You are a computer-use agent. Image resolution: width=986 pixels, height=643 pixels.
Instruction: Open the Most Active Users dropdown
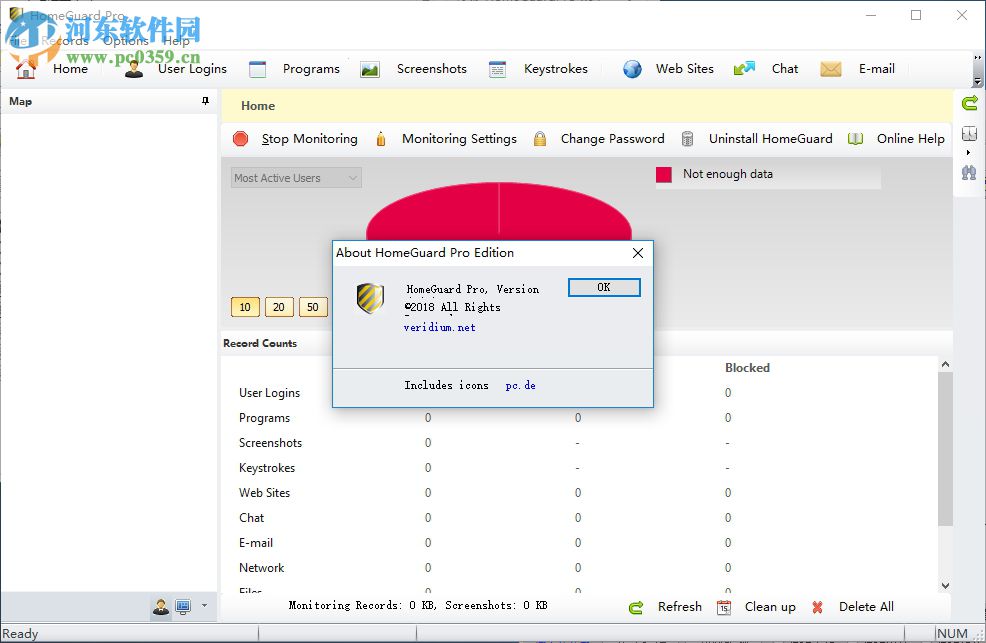pyautogui.click(x=294, y=177)
